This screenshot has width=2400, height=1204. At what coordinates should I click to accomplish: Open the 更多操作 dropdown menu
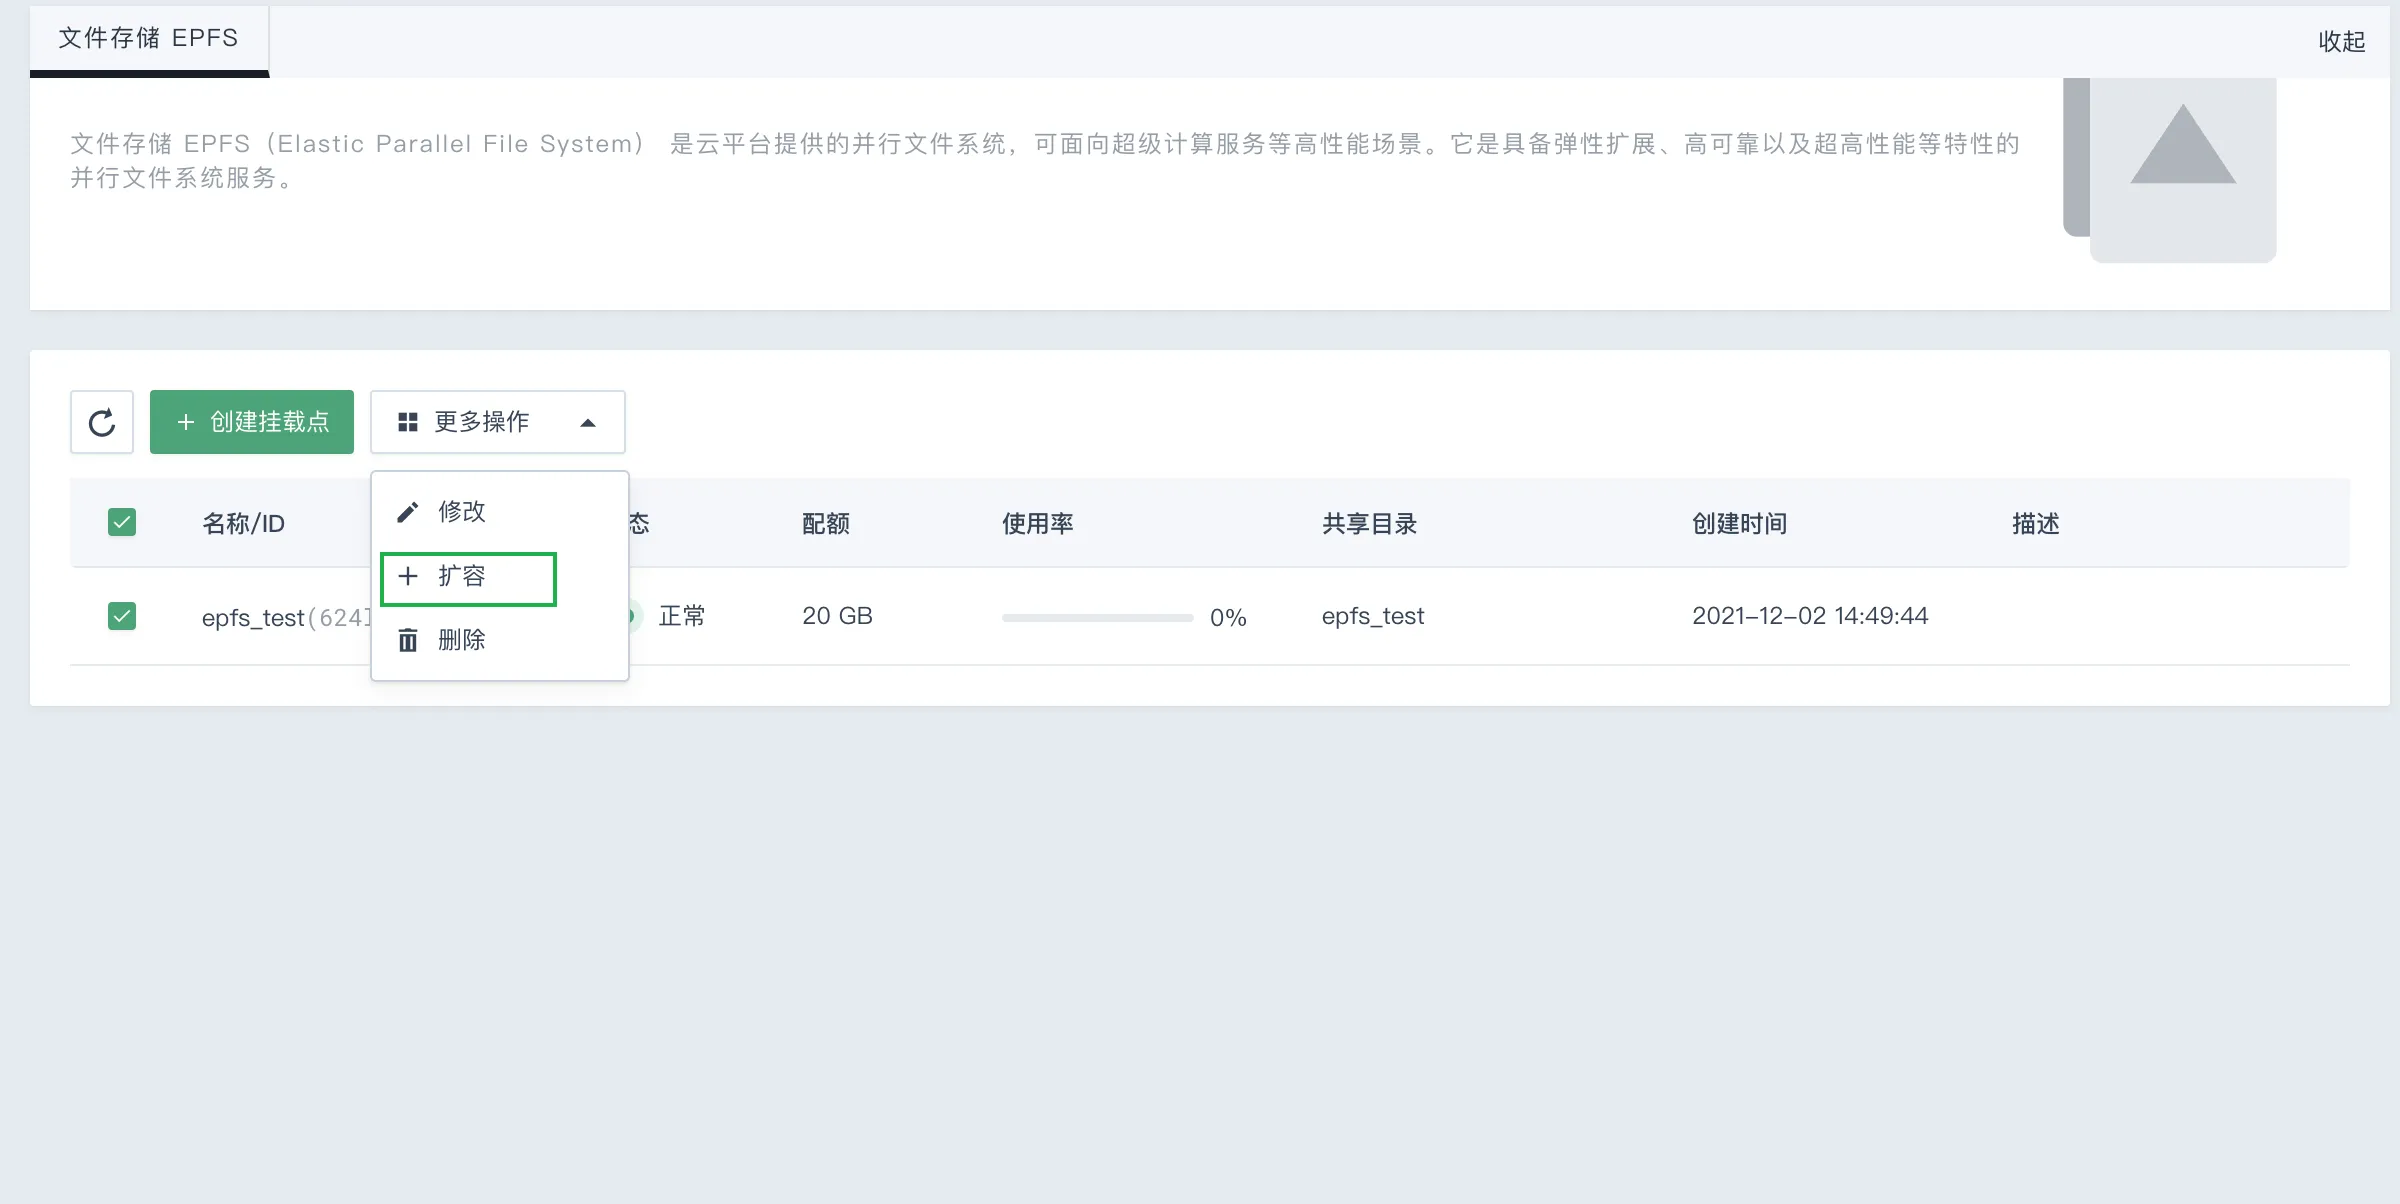498,422
